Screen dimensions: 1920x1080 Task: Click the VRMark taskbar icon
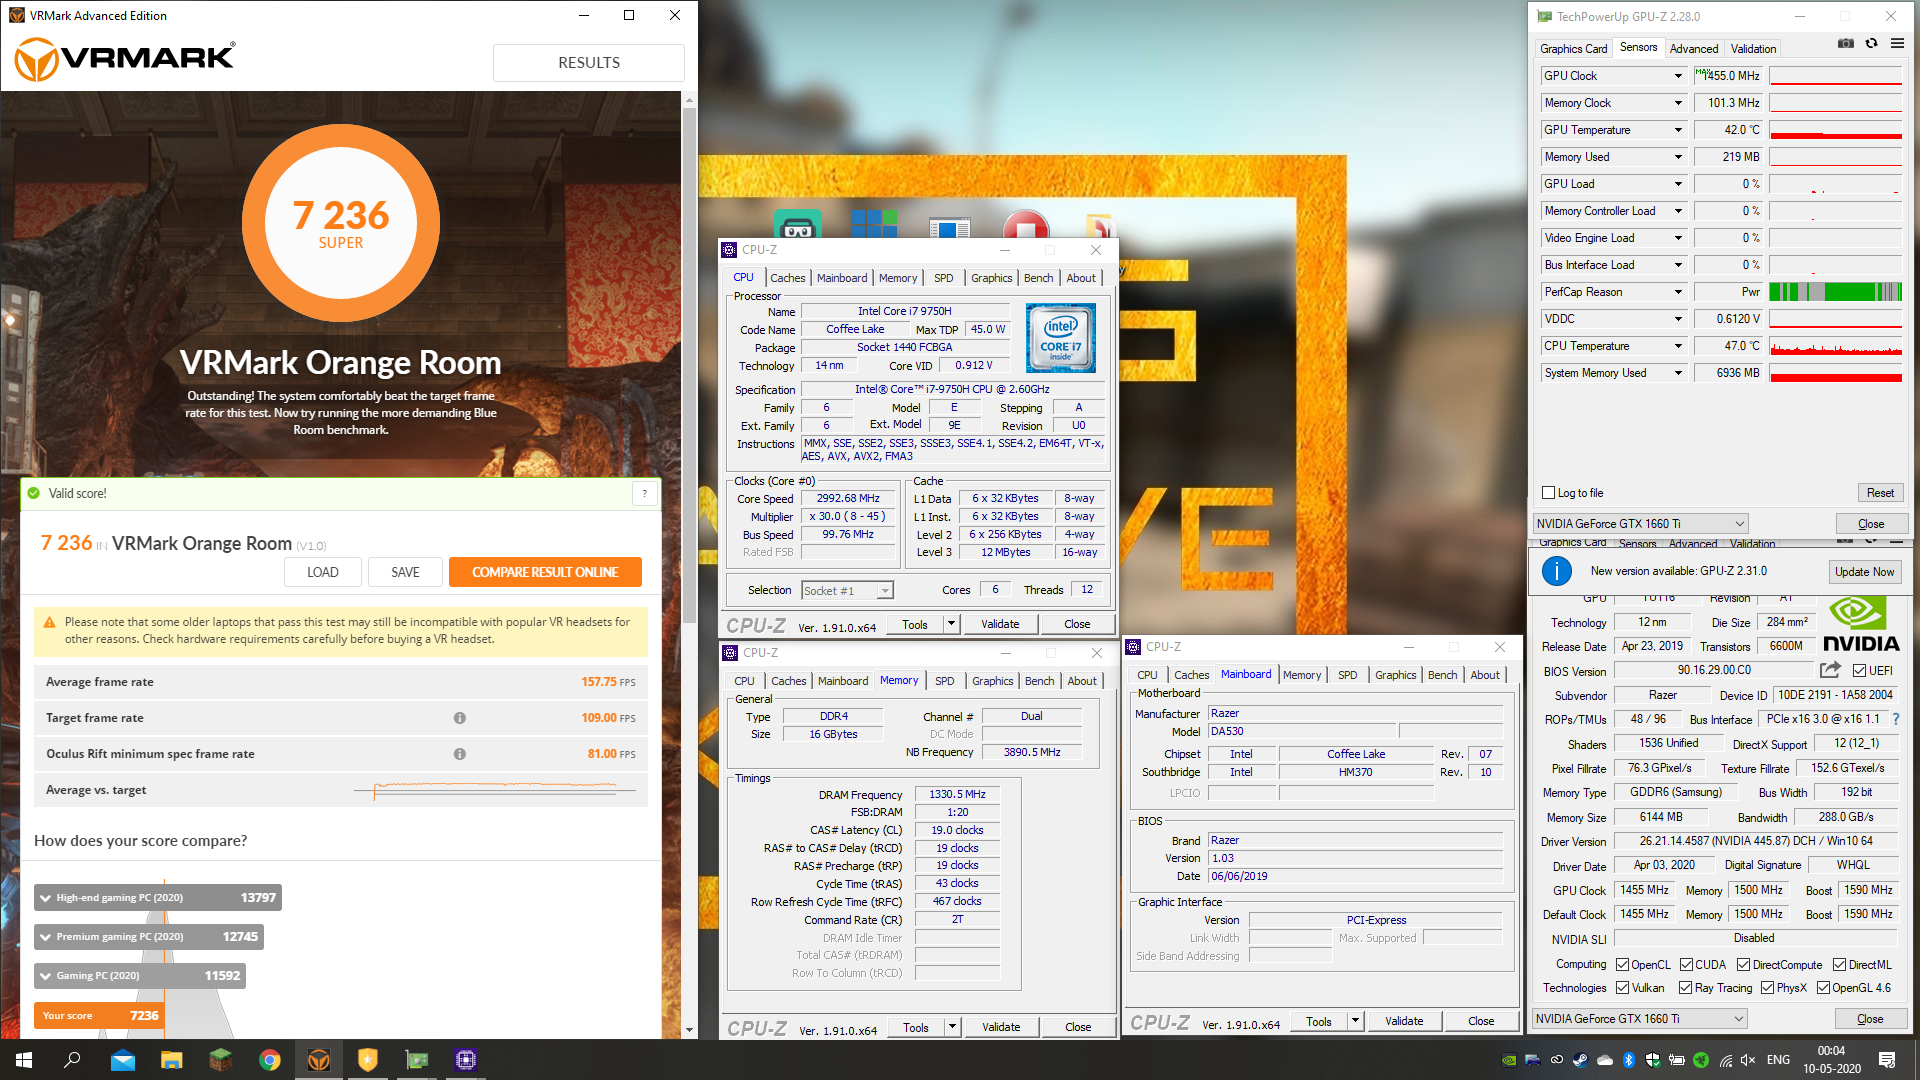pos(318,1060)
